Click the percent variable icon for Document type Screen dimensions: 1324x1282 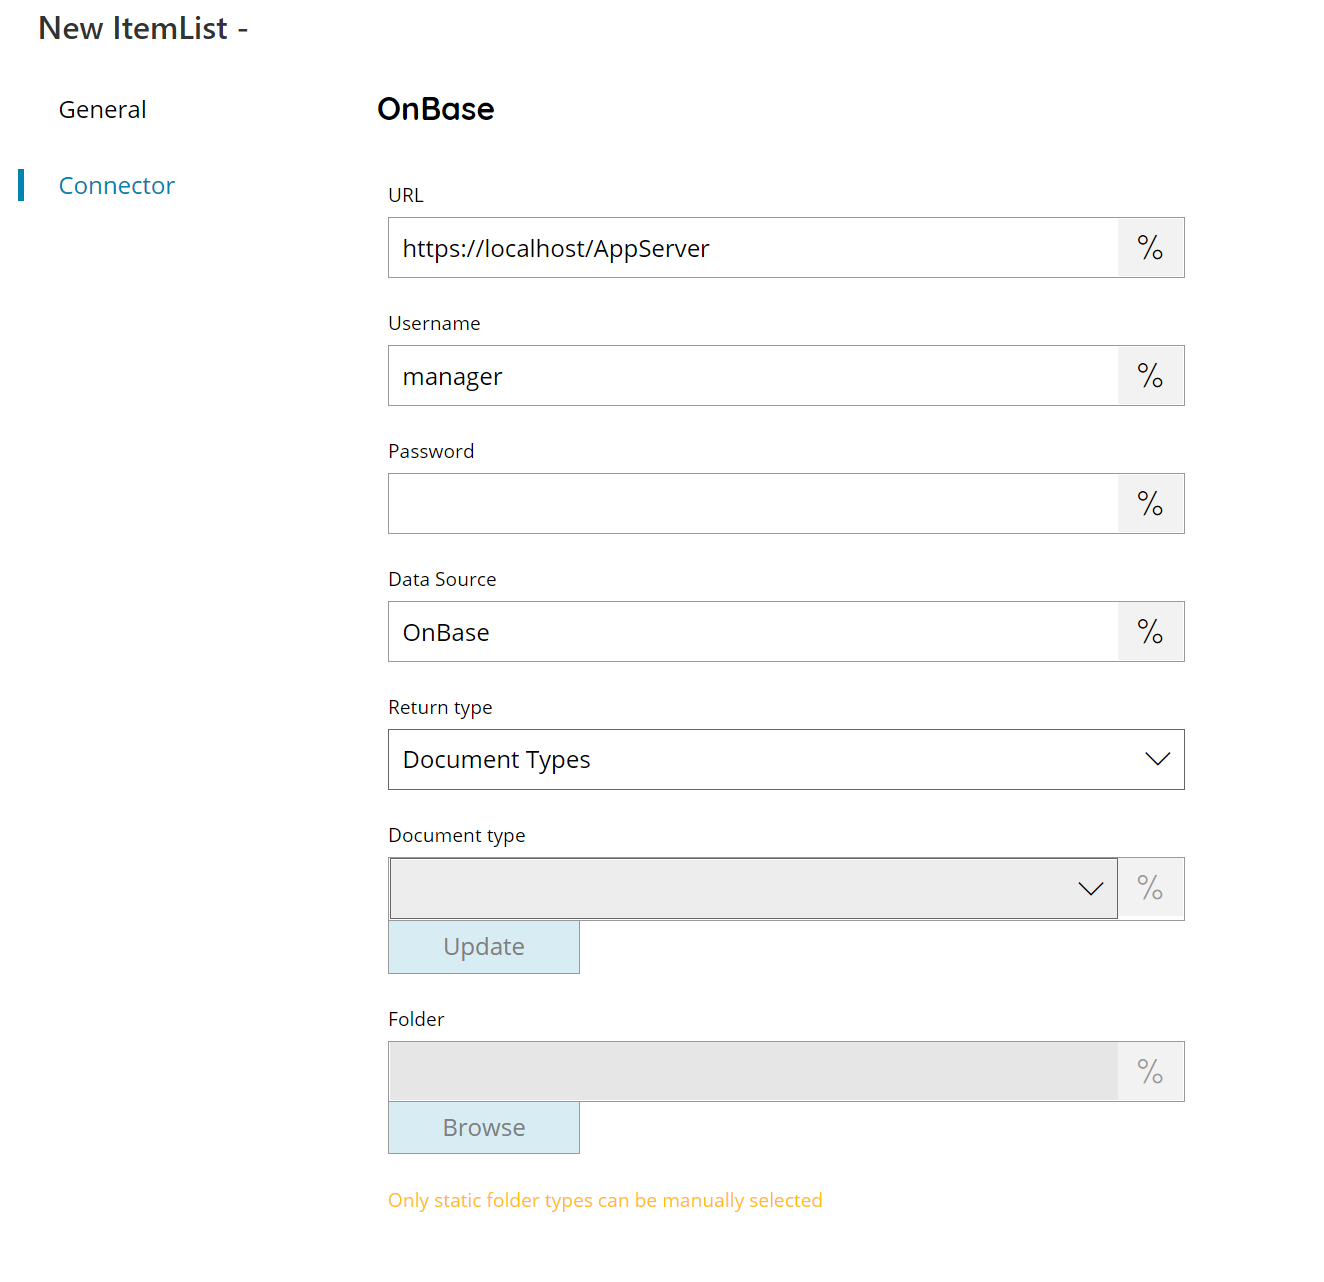tap(1150, 888)
